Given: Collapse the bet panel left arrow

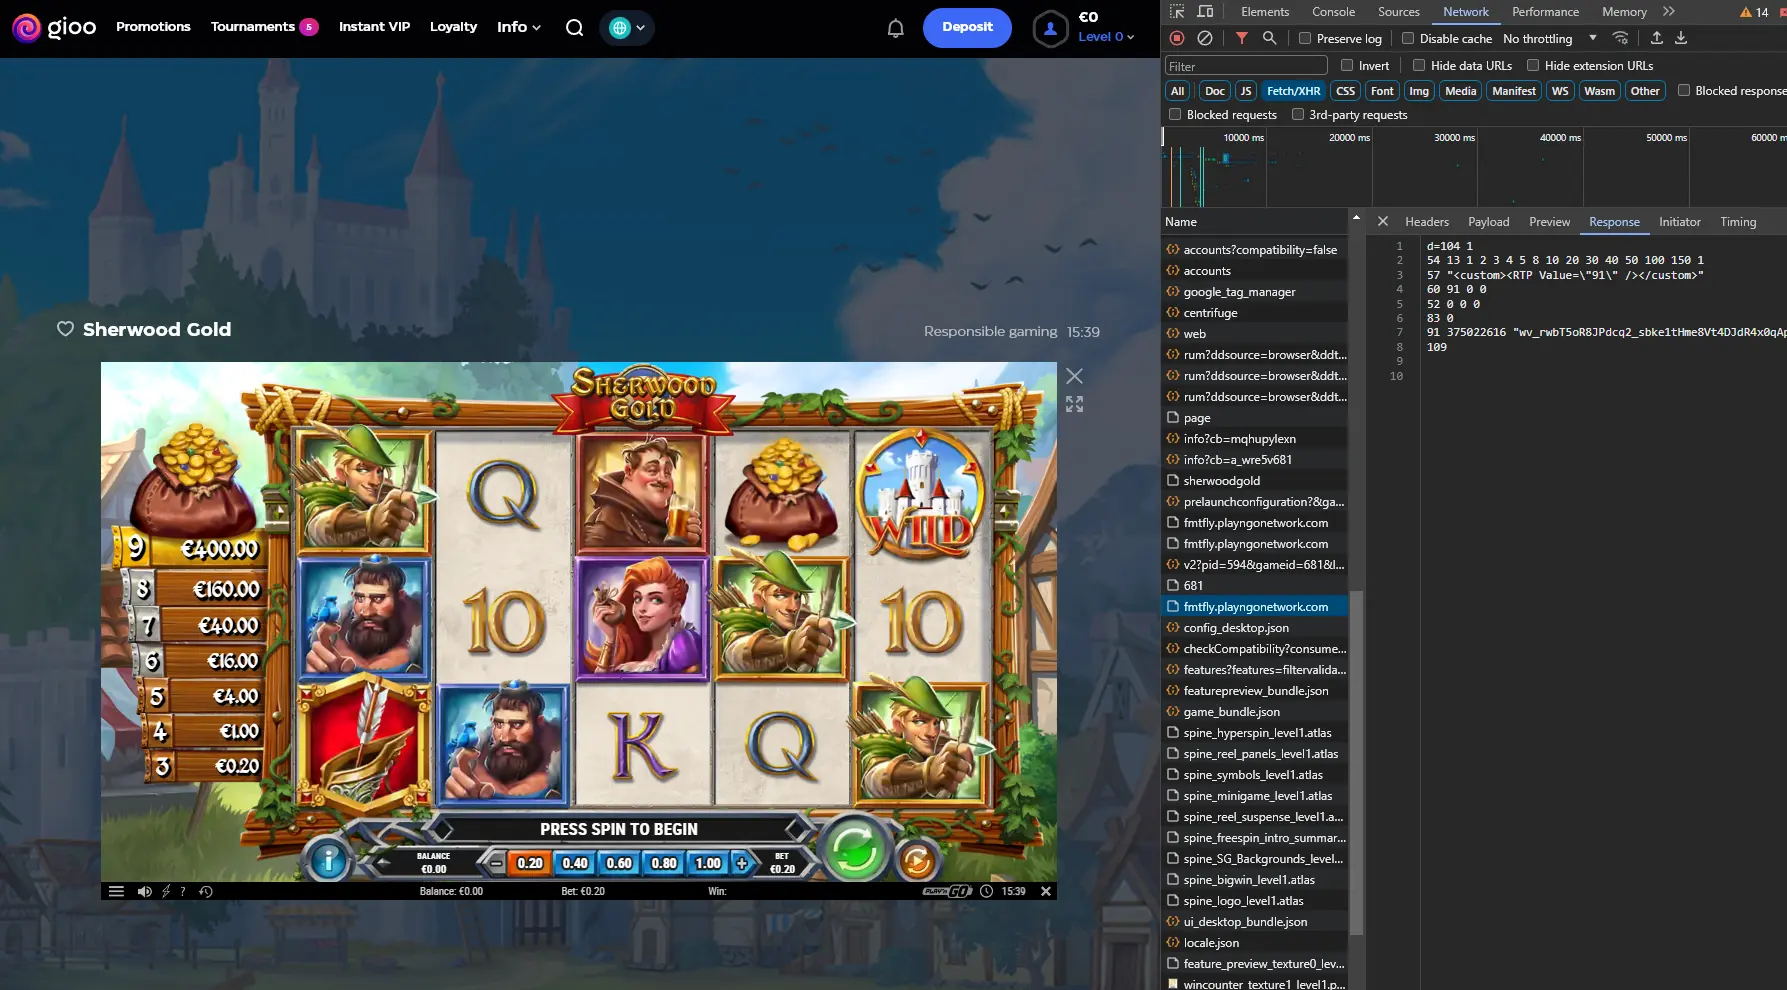Looking at the screenshot, I should click(383, 861).
